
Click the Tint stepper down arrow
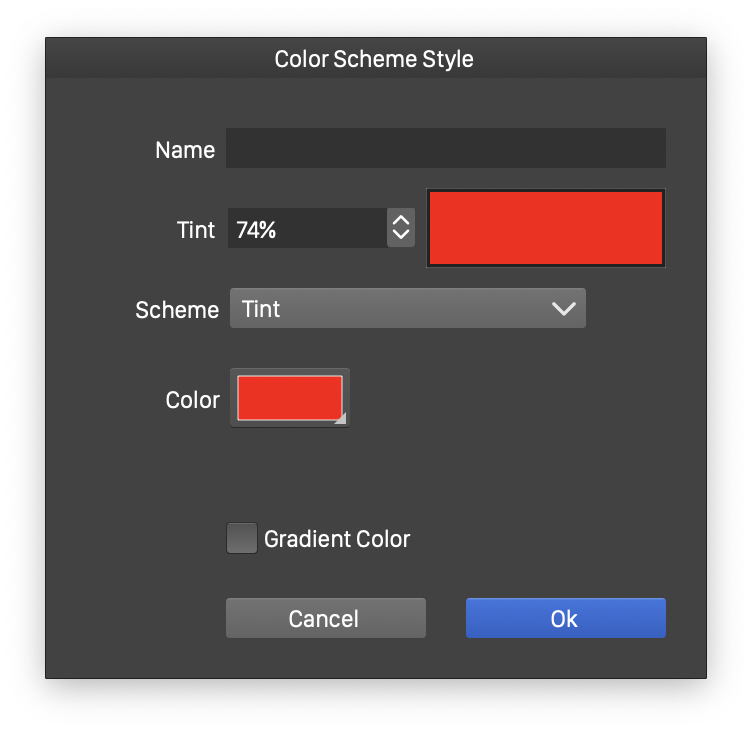point(401,236)
